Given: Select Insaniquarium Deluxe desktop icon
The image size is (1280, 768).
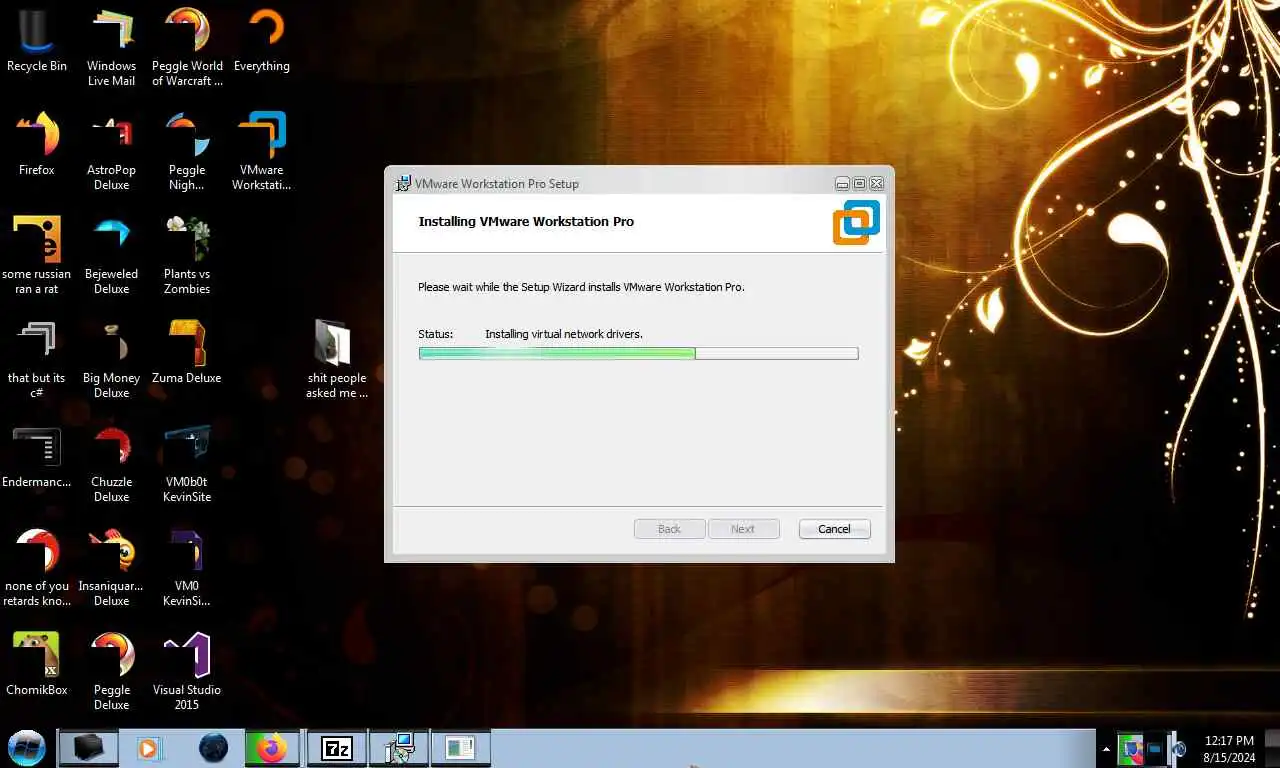Looking at the screenshot, I should click(111, 567).
